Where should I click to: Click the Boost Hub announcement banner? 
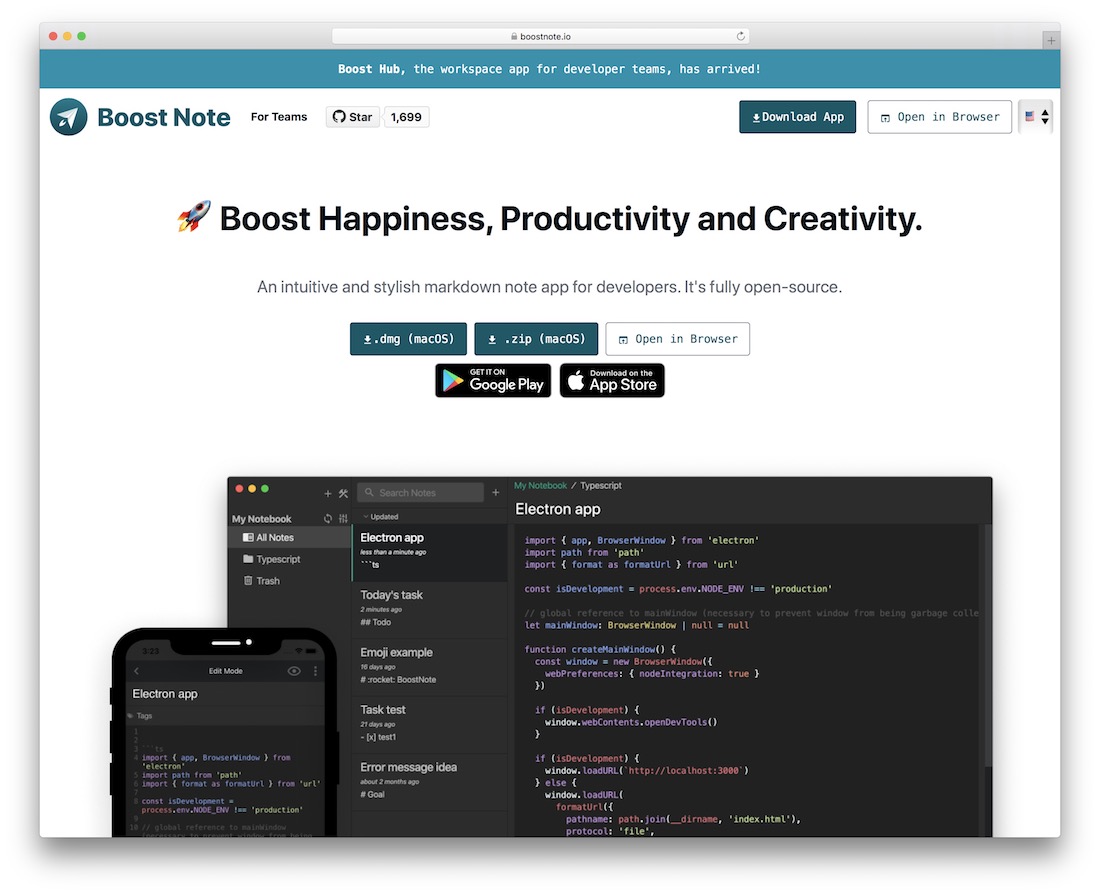[x=549, y=69]
